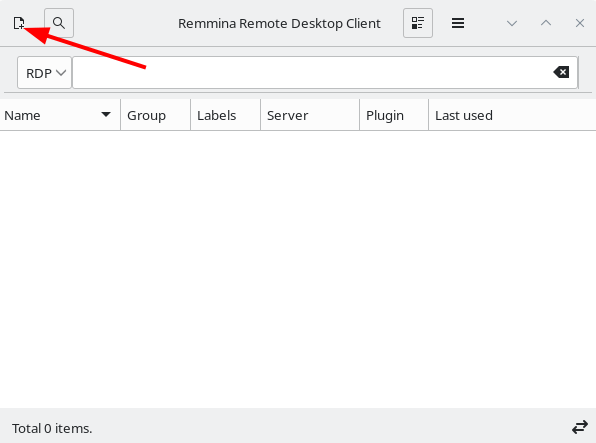596x443 pixels.
Task: Toggle the search bar magnifier button
Action: pos(59,23)
